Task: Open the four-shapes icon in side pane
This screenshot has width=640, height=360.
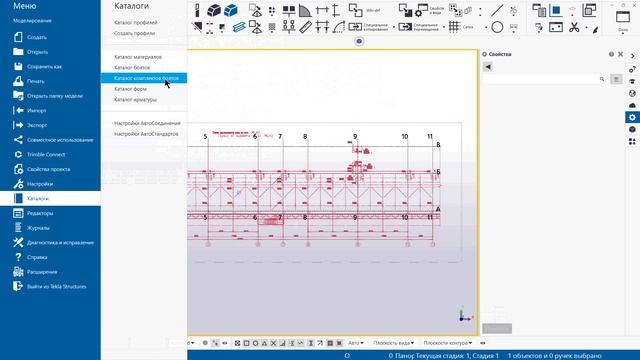Action: coord(632,142)
